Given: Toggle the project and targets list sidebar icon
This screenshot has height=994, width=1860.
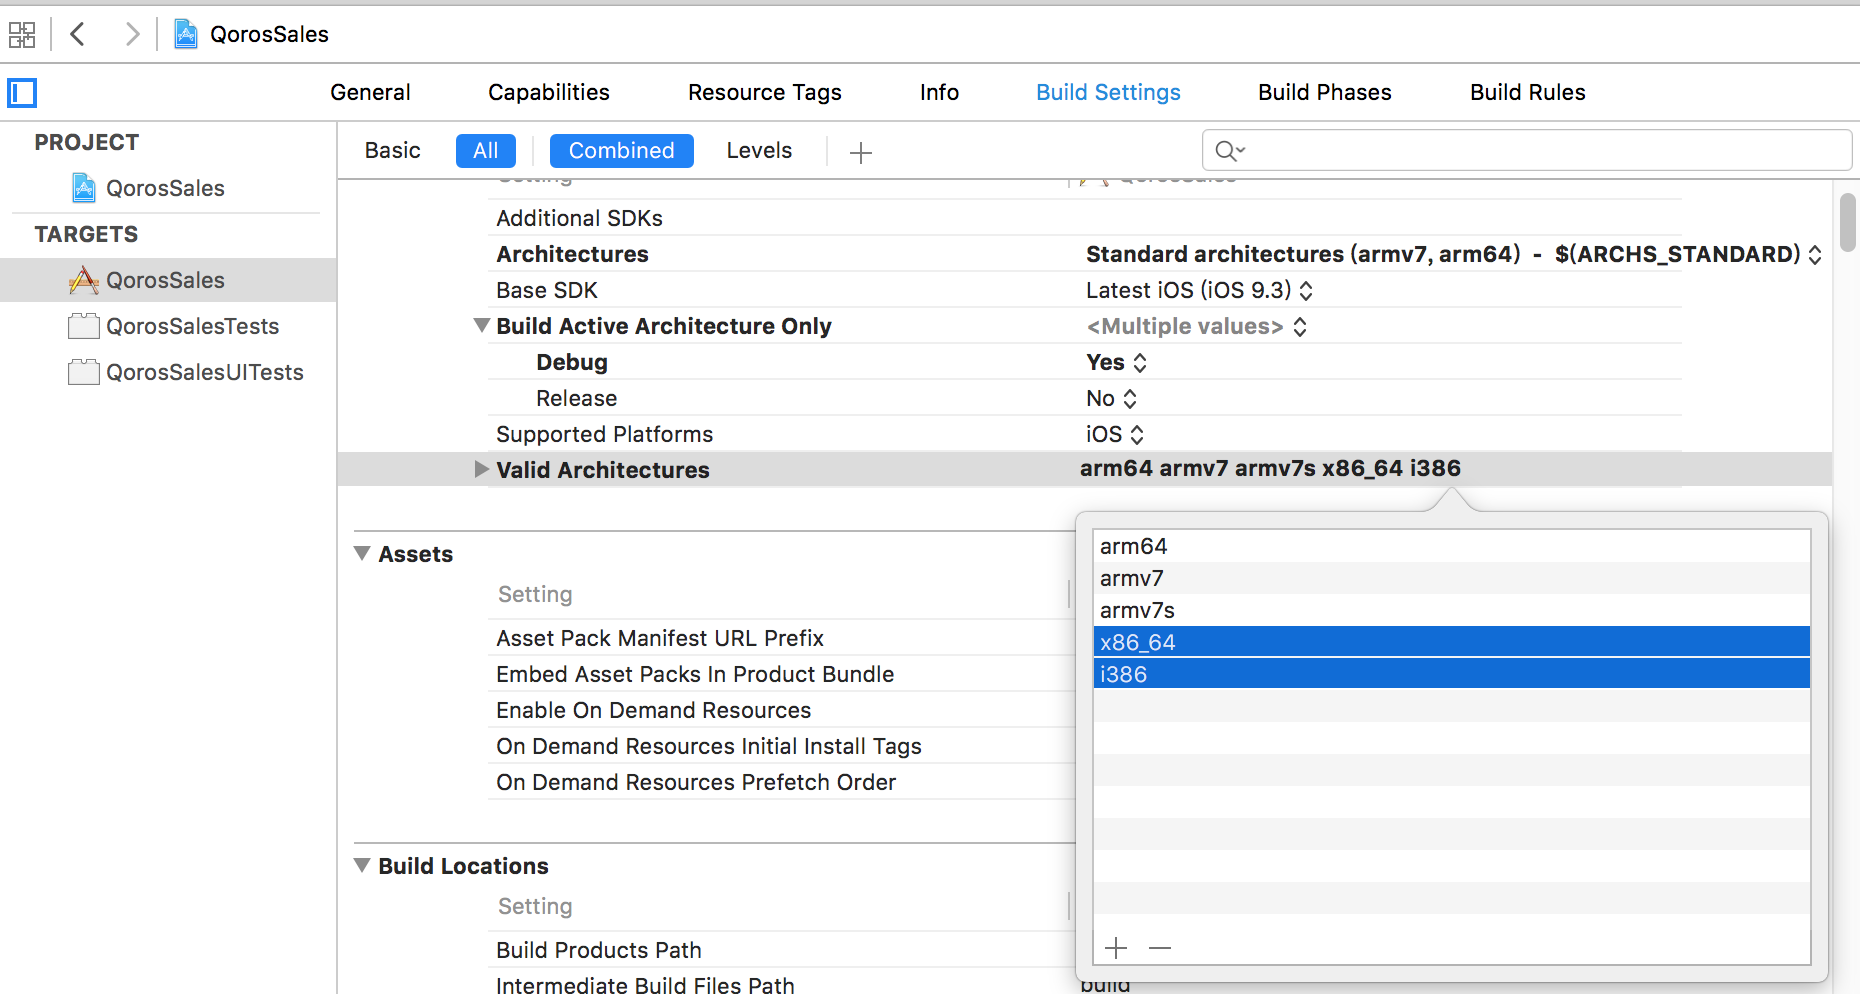Looking at the screenshot, I should pyautogui.click(x=22, y=93).
